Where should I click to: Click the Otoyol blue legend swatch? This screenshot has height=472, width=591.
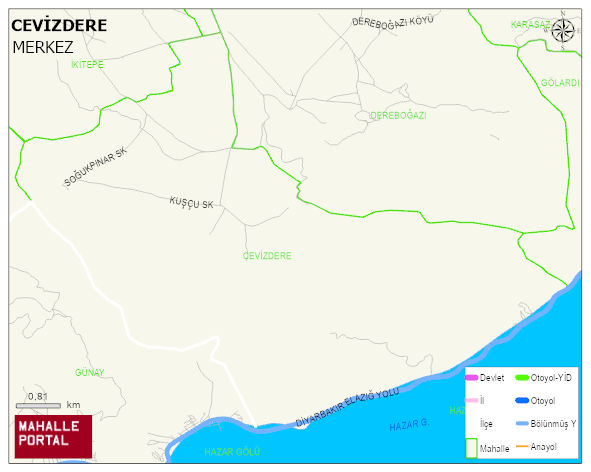point(522,400)
